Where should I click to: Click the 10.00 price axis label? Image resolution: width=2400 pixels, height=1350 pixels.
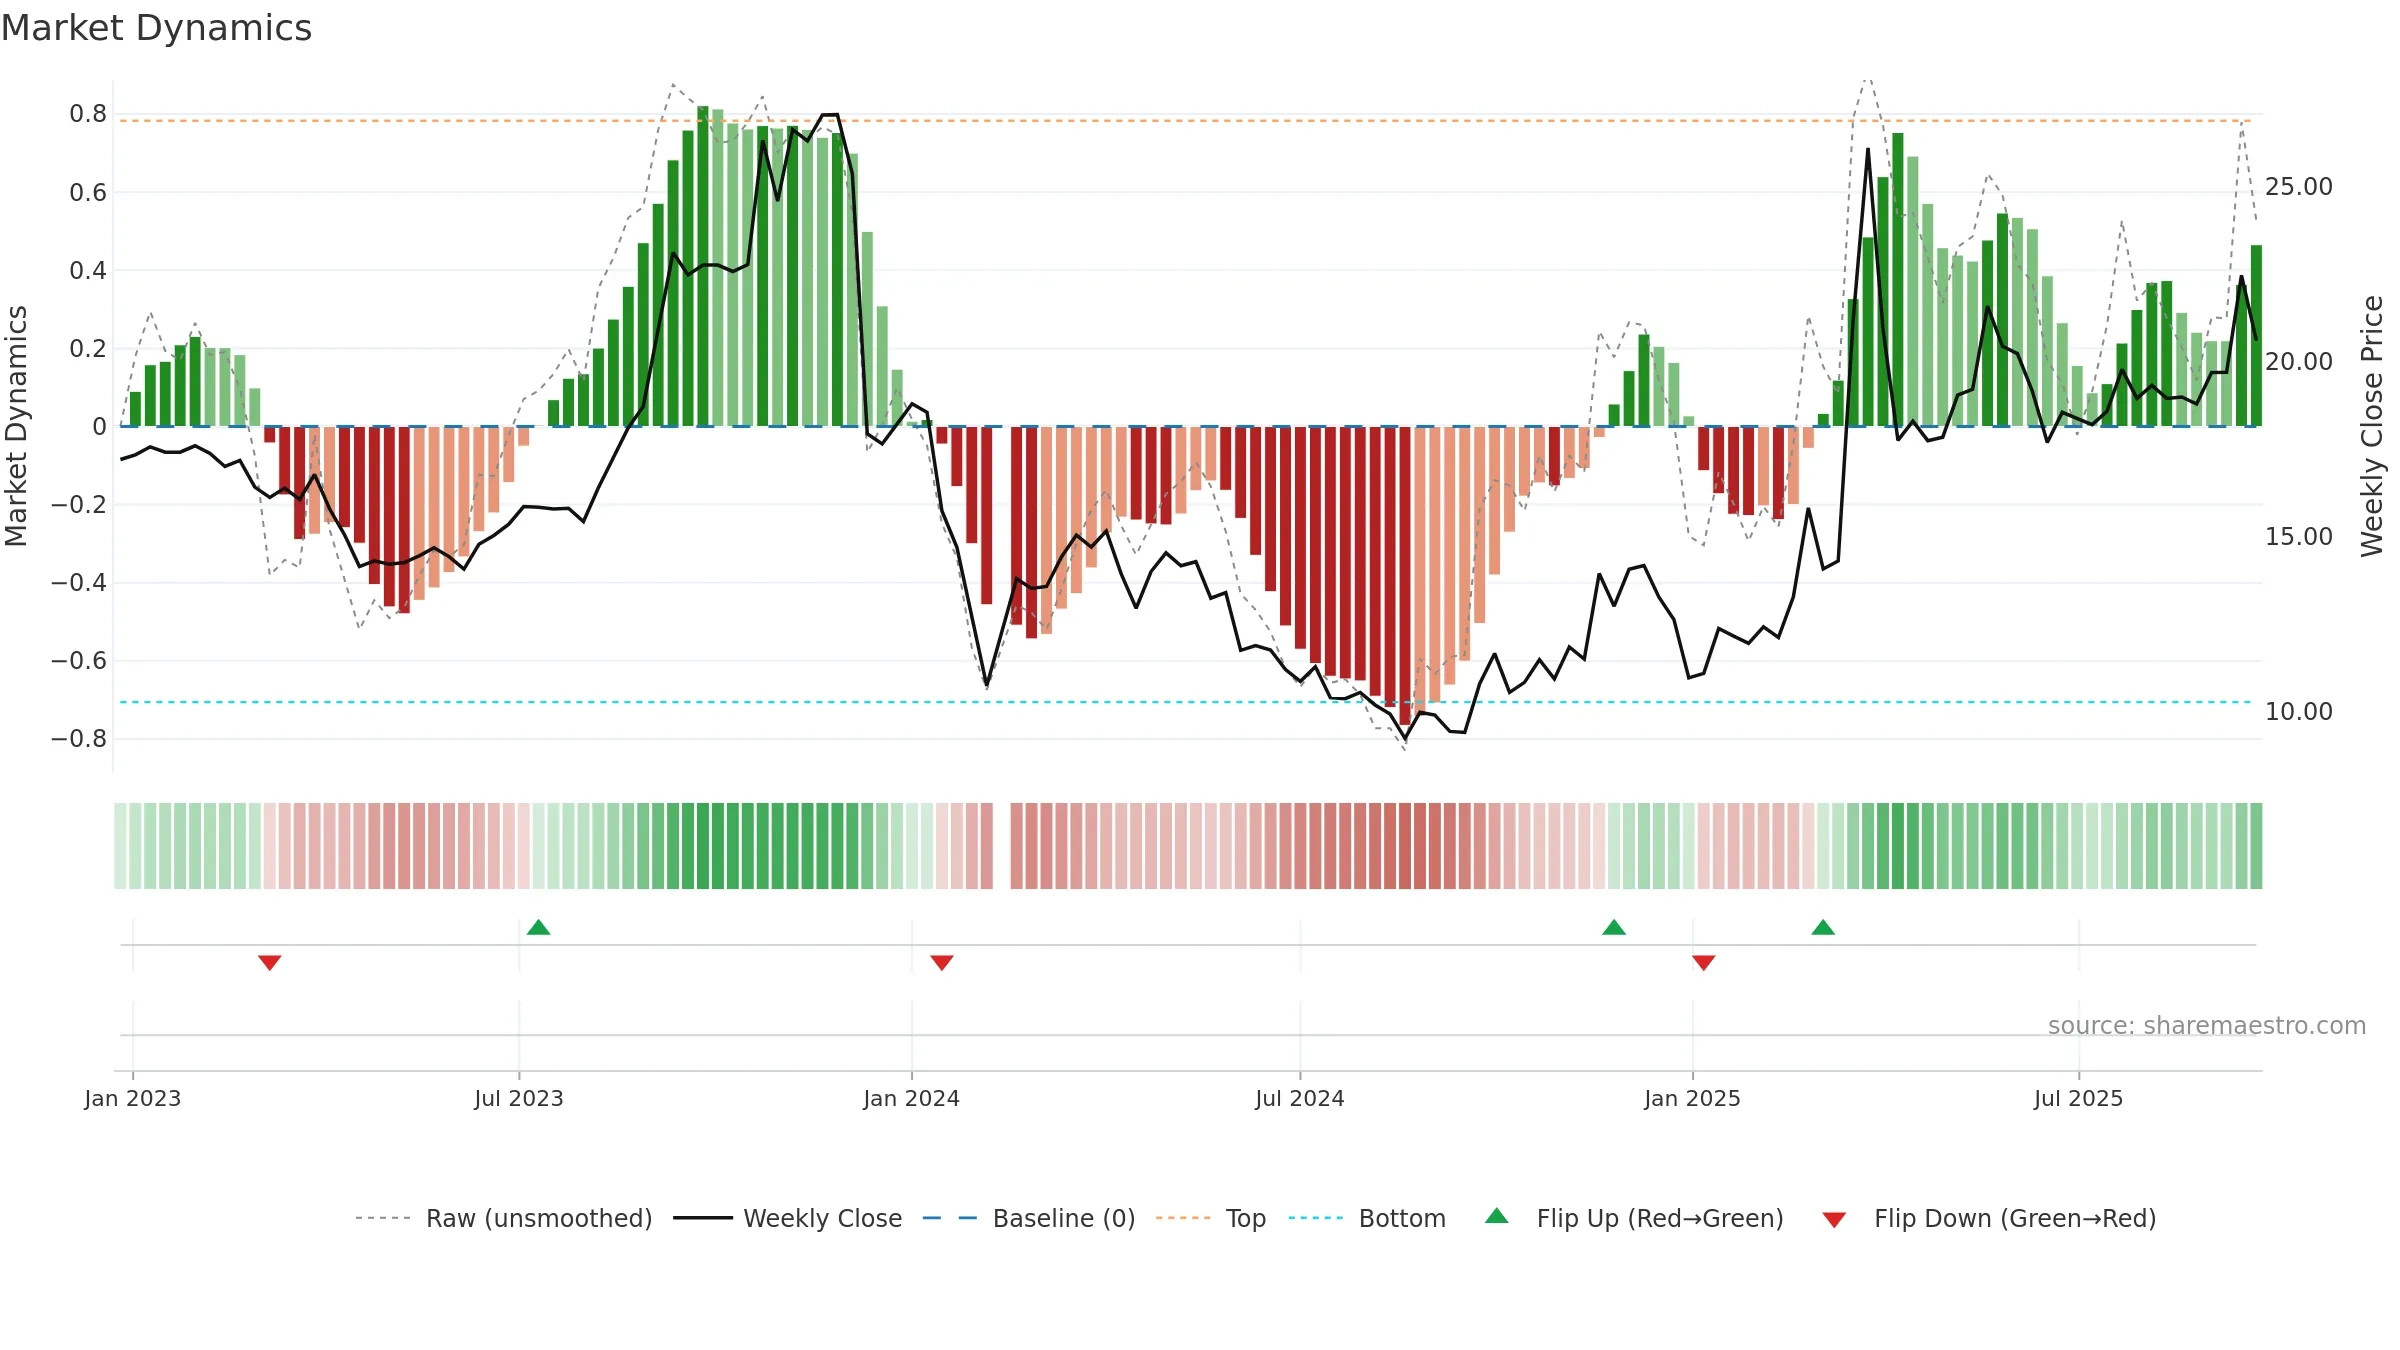tap(2299, 712)
